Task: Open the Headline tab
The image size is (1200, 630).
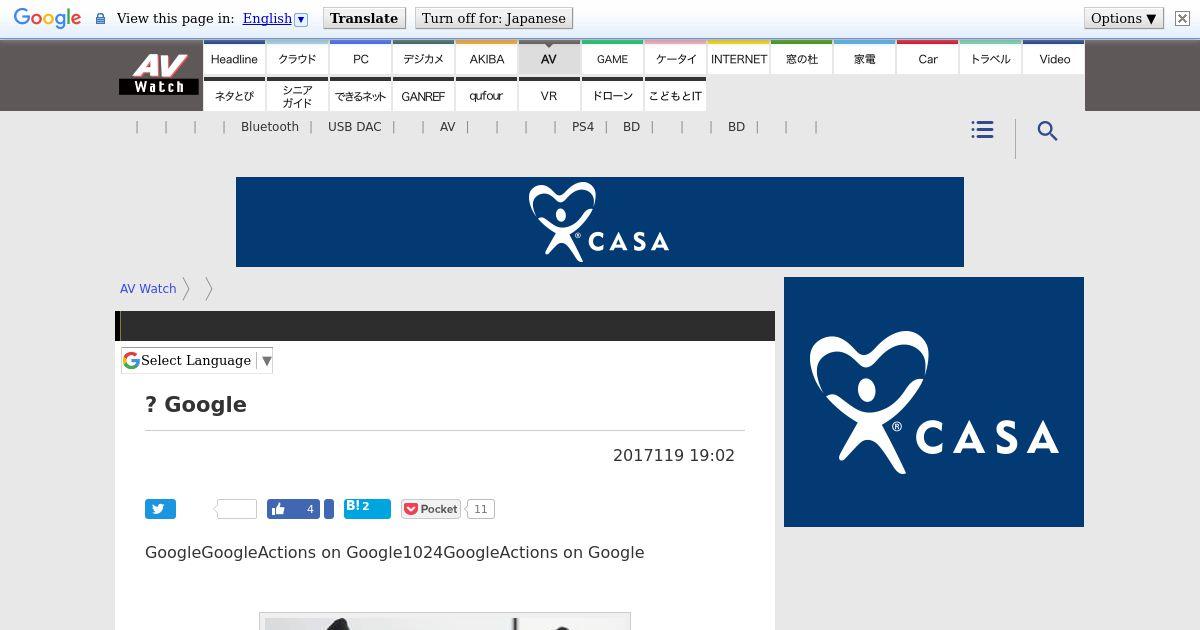Action: (x=234, y=58)
